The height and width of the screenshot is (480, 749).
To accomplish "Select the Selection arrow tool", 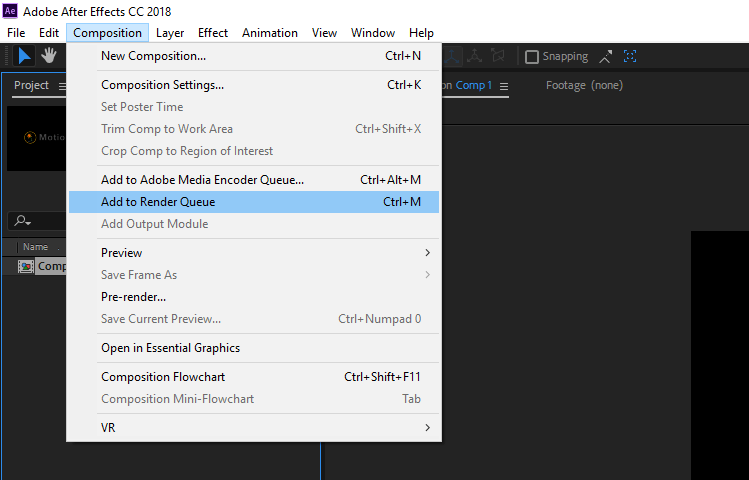I will point(25,57).
